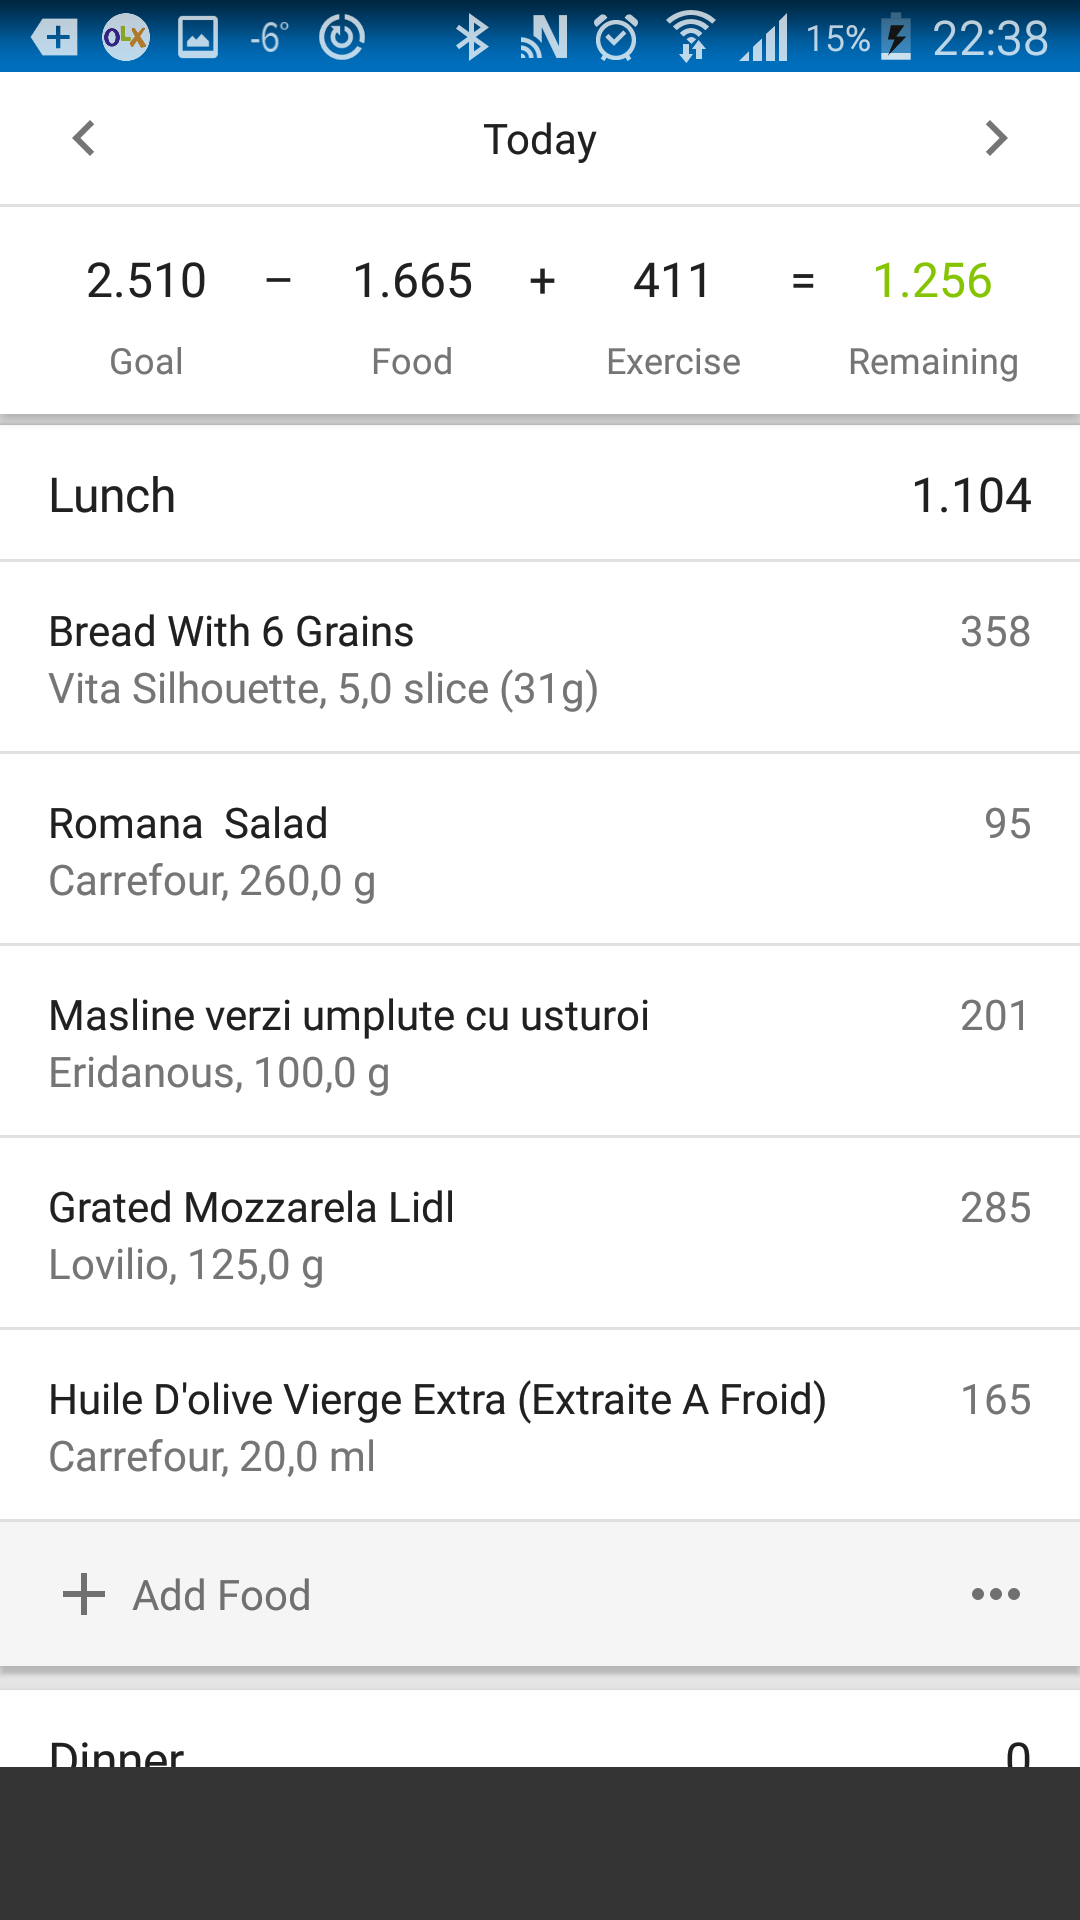Open Grated Mozzarela Lidl entry
Viewport: 1080px width, 1920px height.
pos(540,1234)
